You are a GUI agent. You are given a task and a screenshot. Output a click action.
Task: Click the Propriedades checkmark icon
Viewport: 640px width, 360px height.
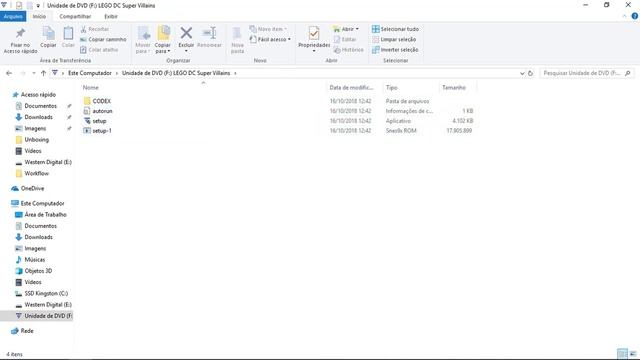314,33
